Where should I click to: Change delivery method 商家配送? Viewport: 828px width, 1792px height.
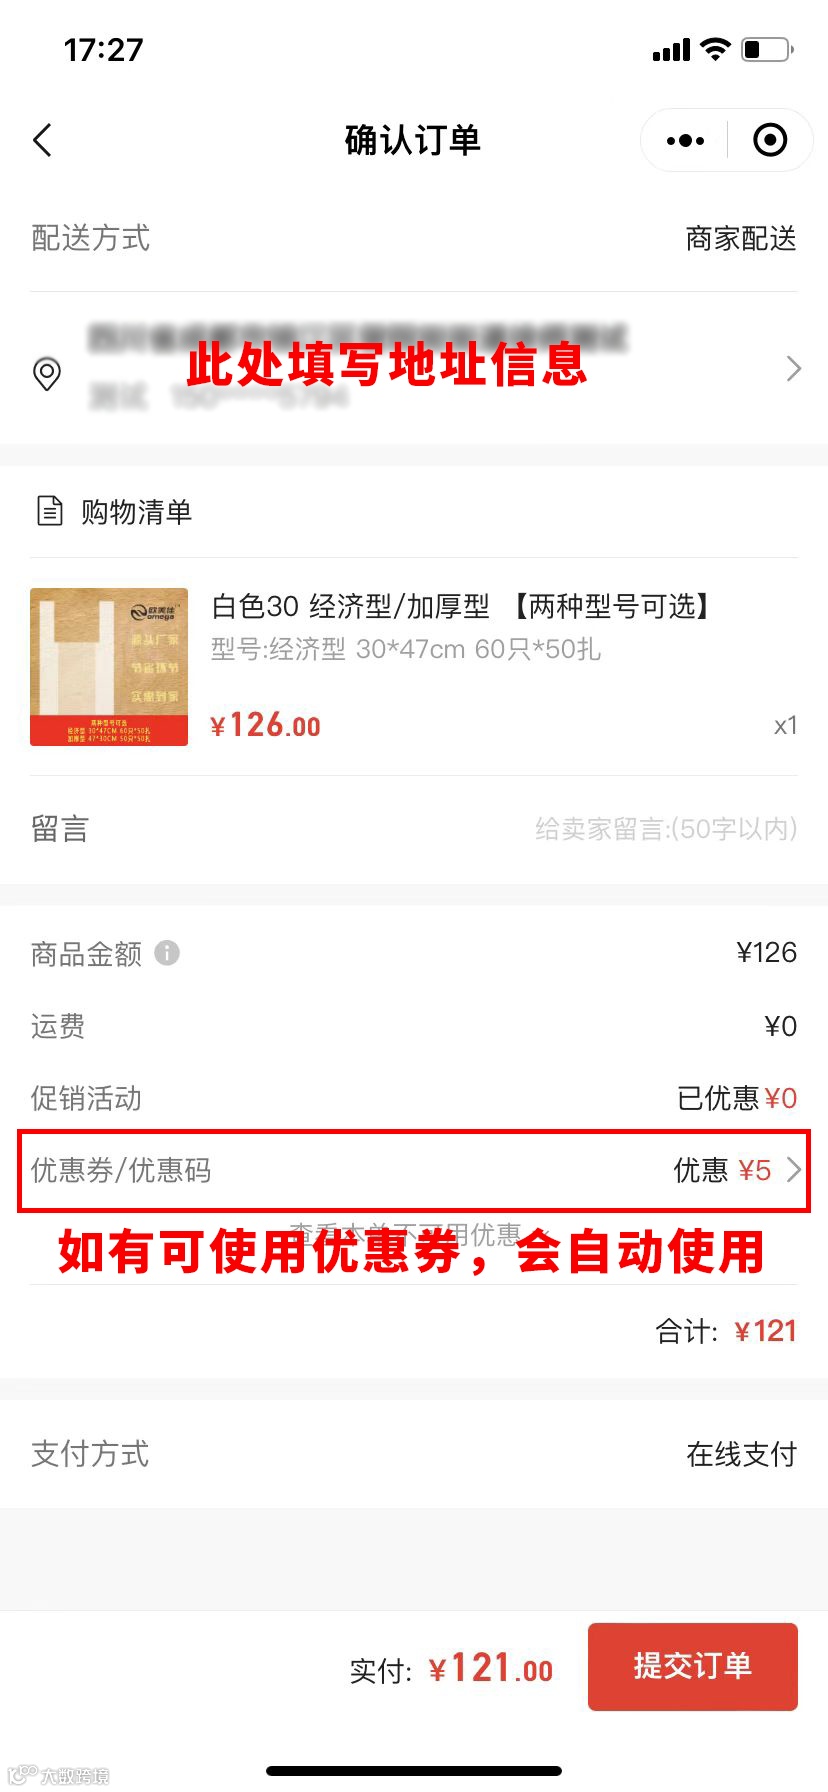point(741,239)
